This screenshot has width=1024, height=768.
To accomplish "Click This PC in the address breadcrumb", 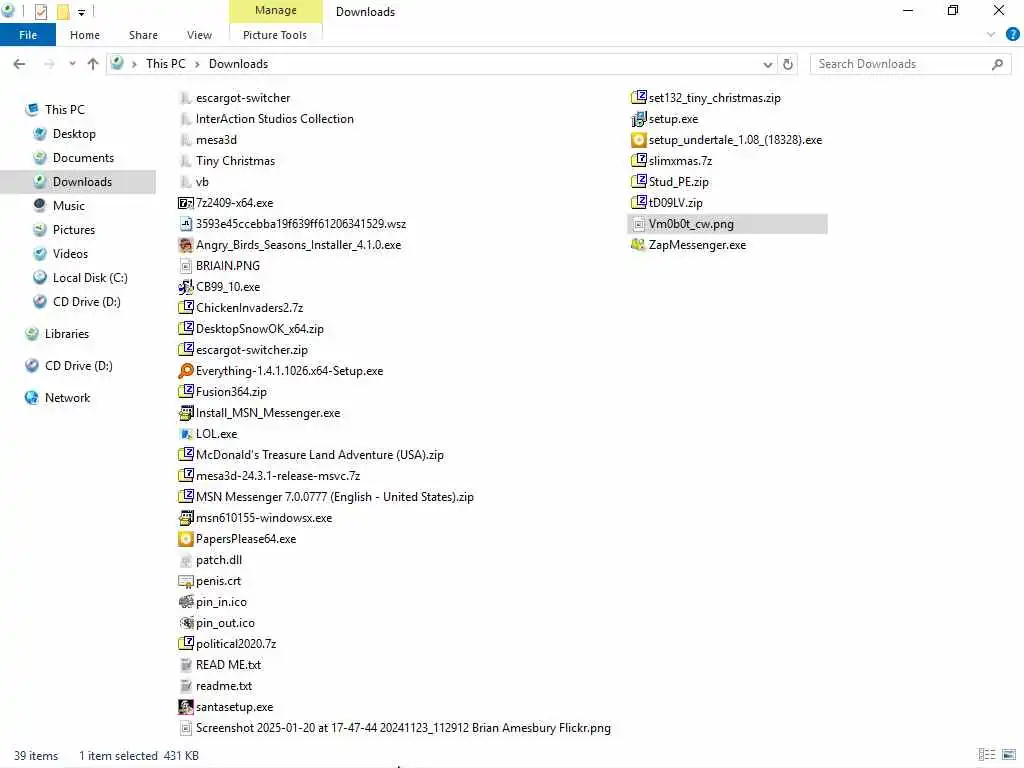I will coord(166,64).
